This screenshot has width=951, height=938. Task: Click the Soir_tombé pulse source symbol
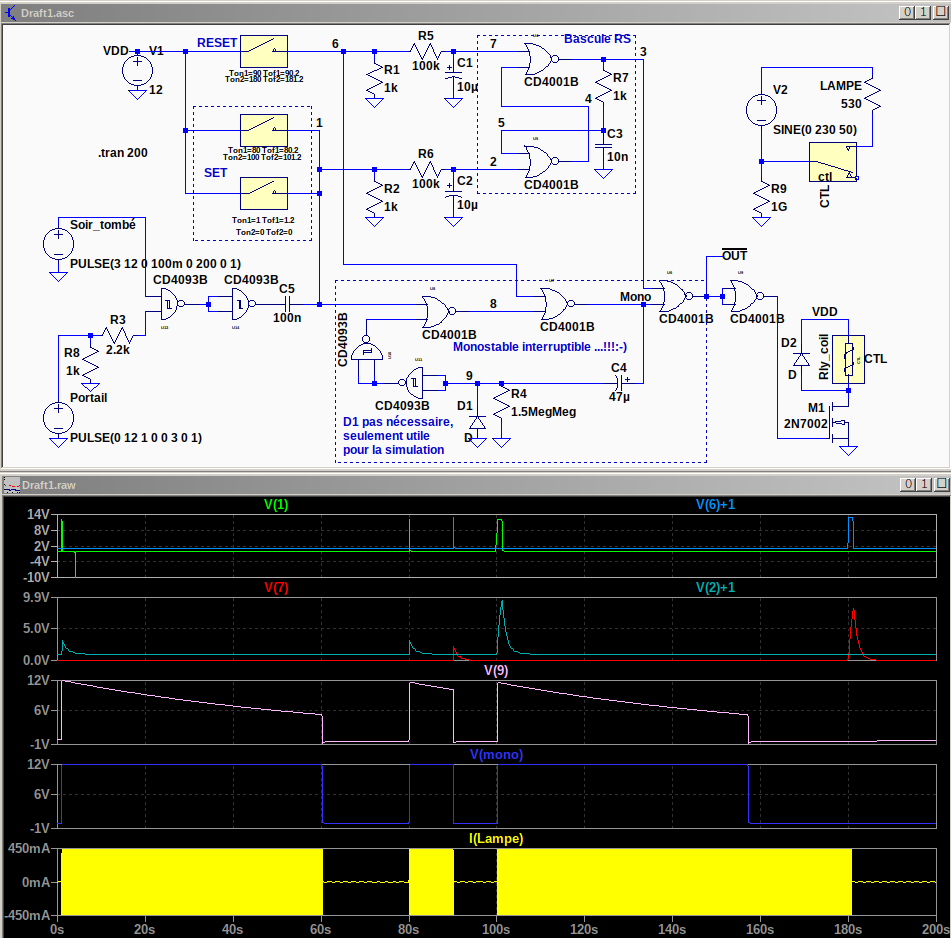(x=56, y=243)
